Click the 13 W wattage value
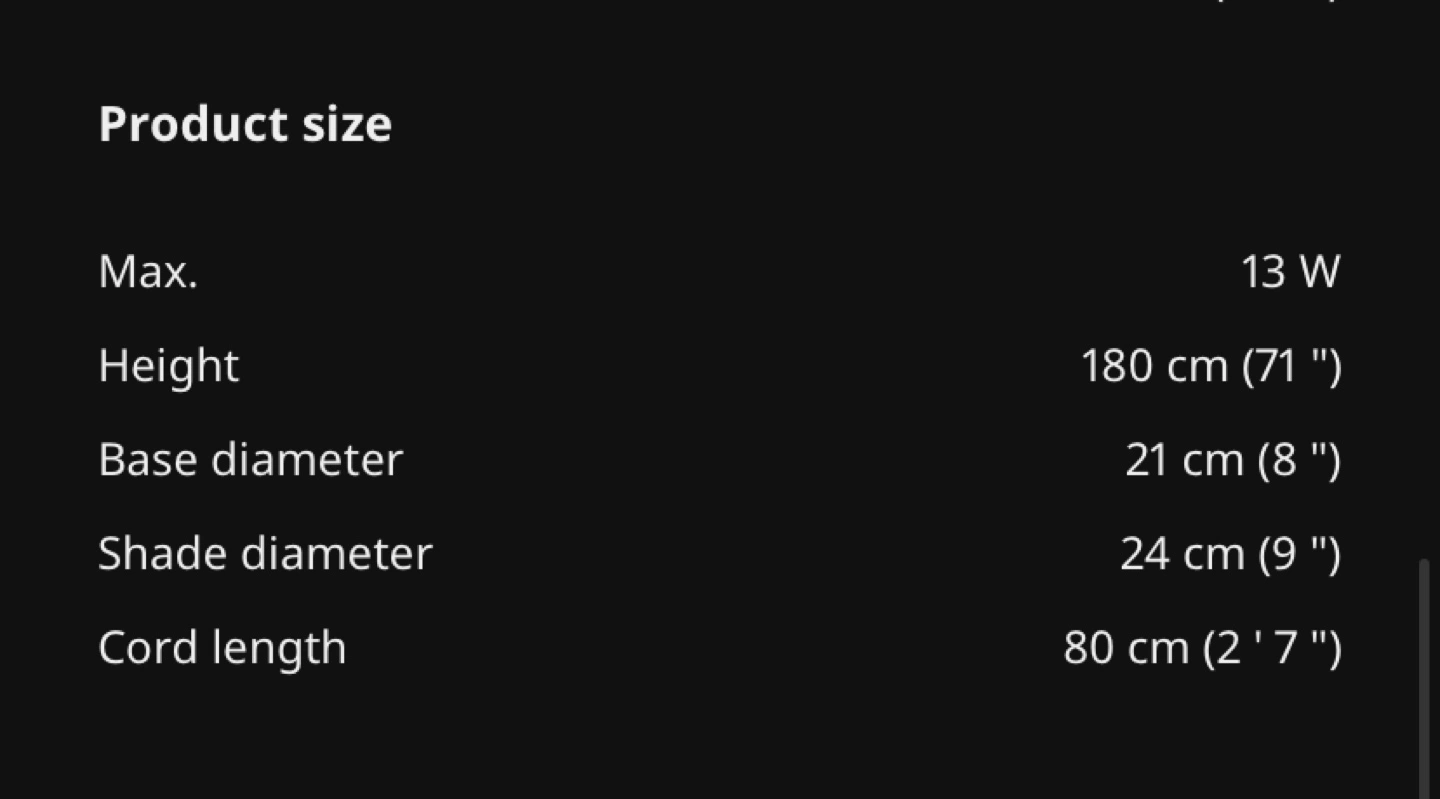The image size is (1440, 799). pyautogui.click(x=1290, y=271)
